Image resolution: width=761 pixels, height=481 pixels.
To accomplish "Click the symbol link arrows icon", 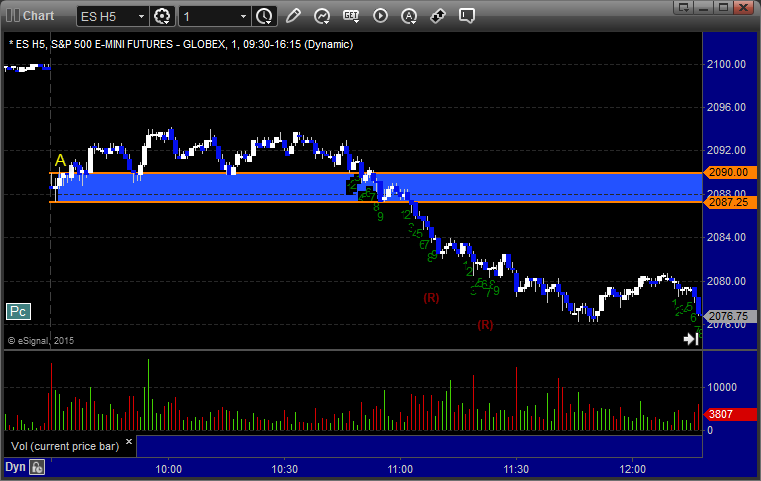I will (438, 16).
